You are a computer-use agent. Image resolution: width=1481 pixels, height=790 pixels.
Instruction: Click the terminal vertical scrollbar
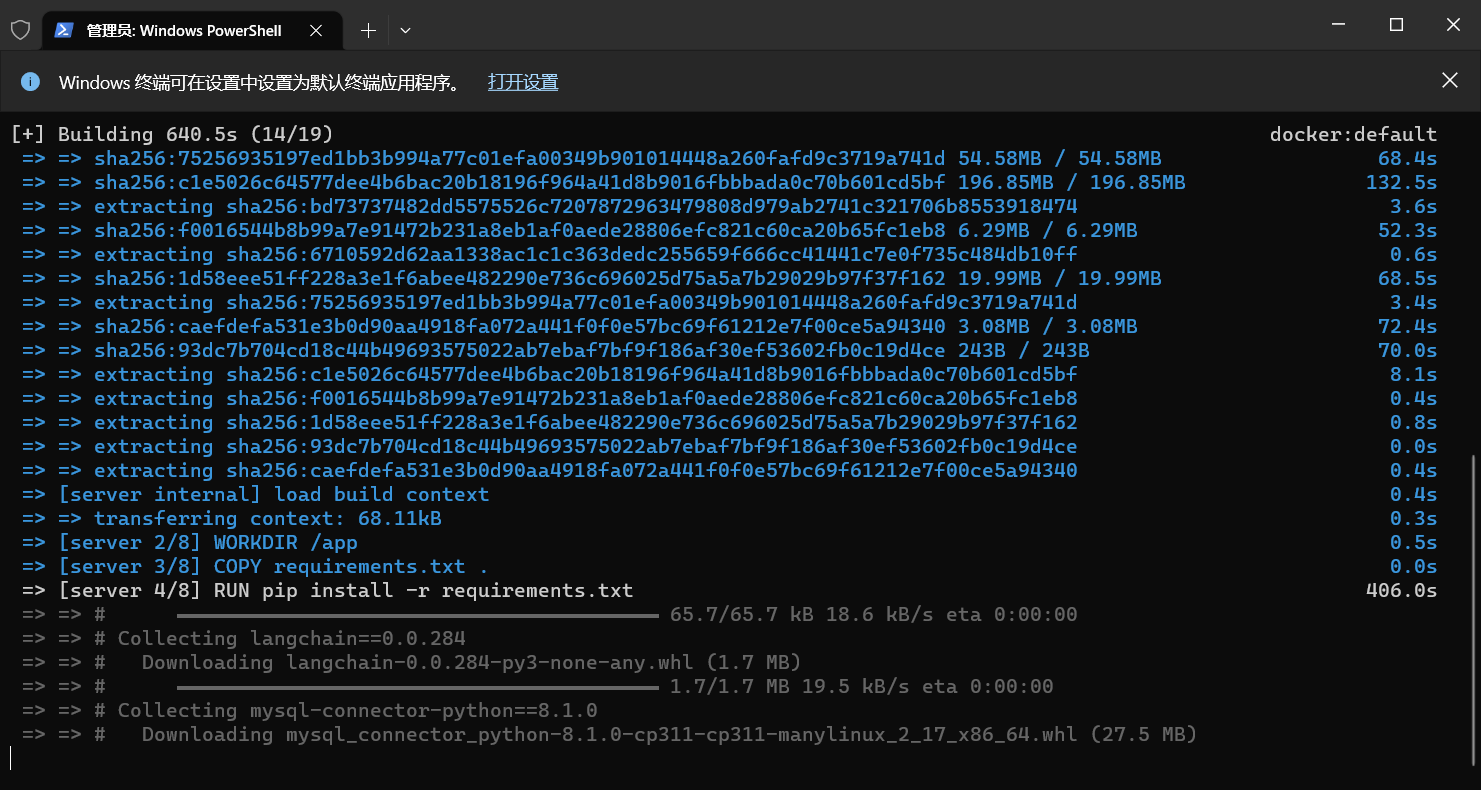1475,600
